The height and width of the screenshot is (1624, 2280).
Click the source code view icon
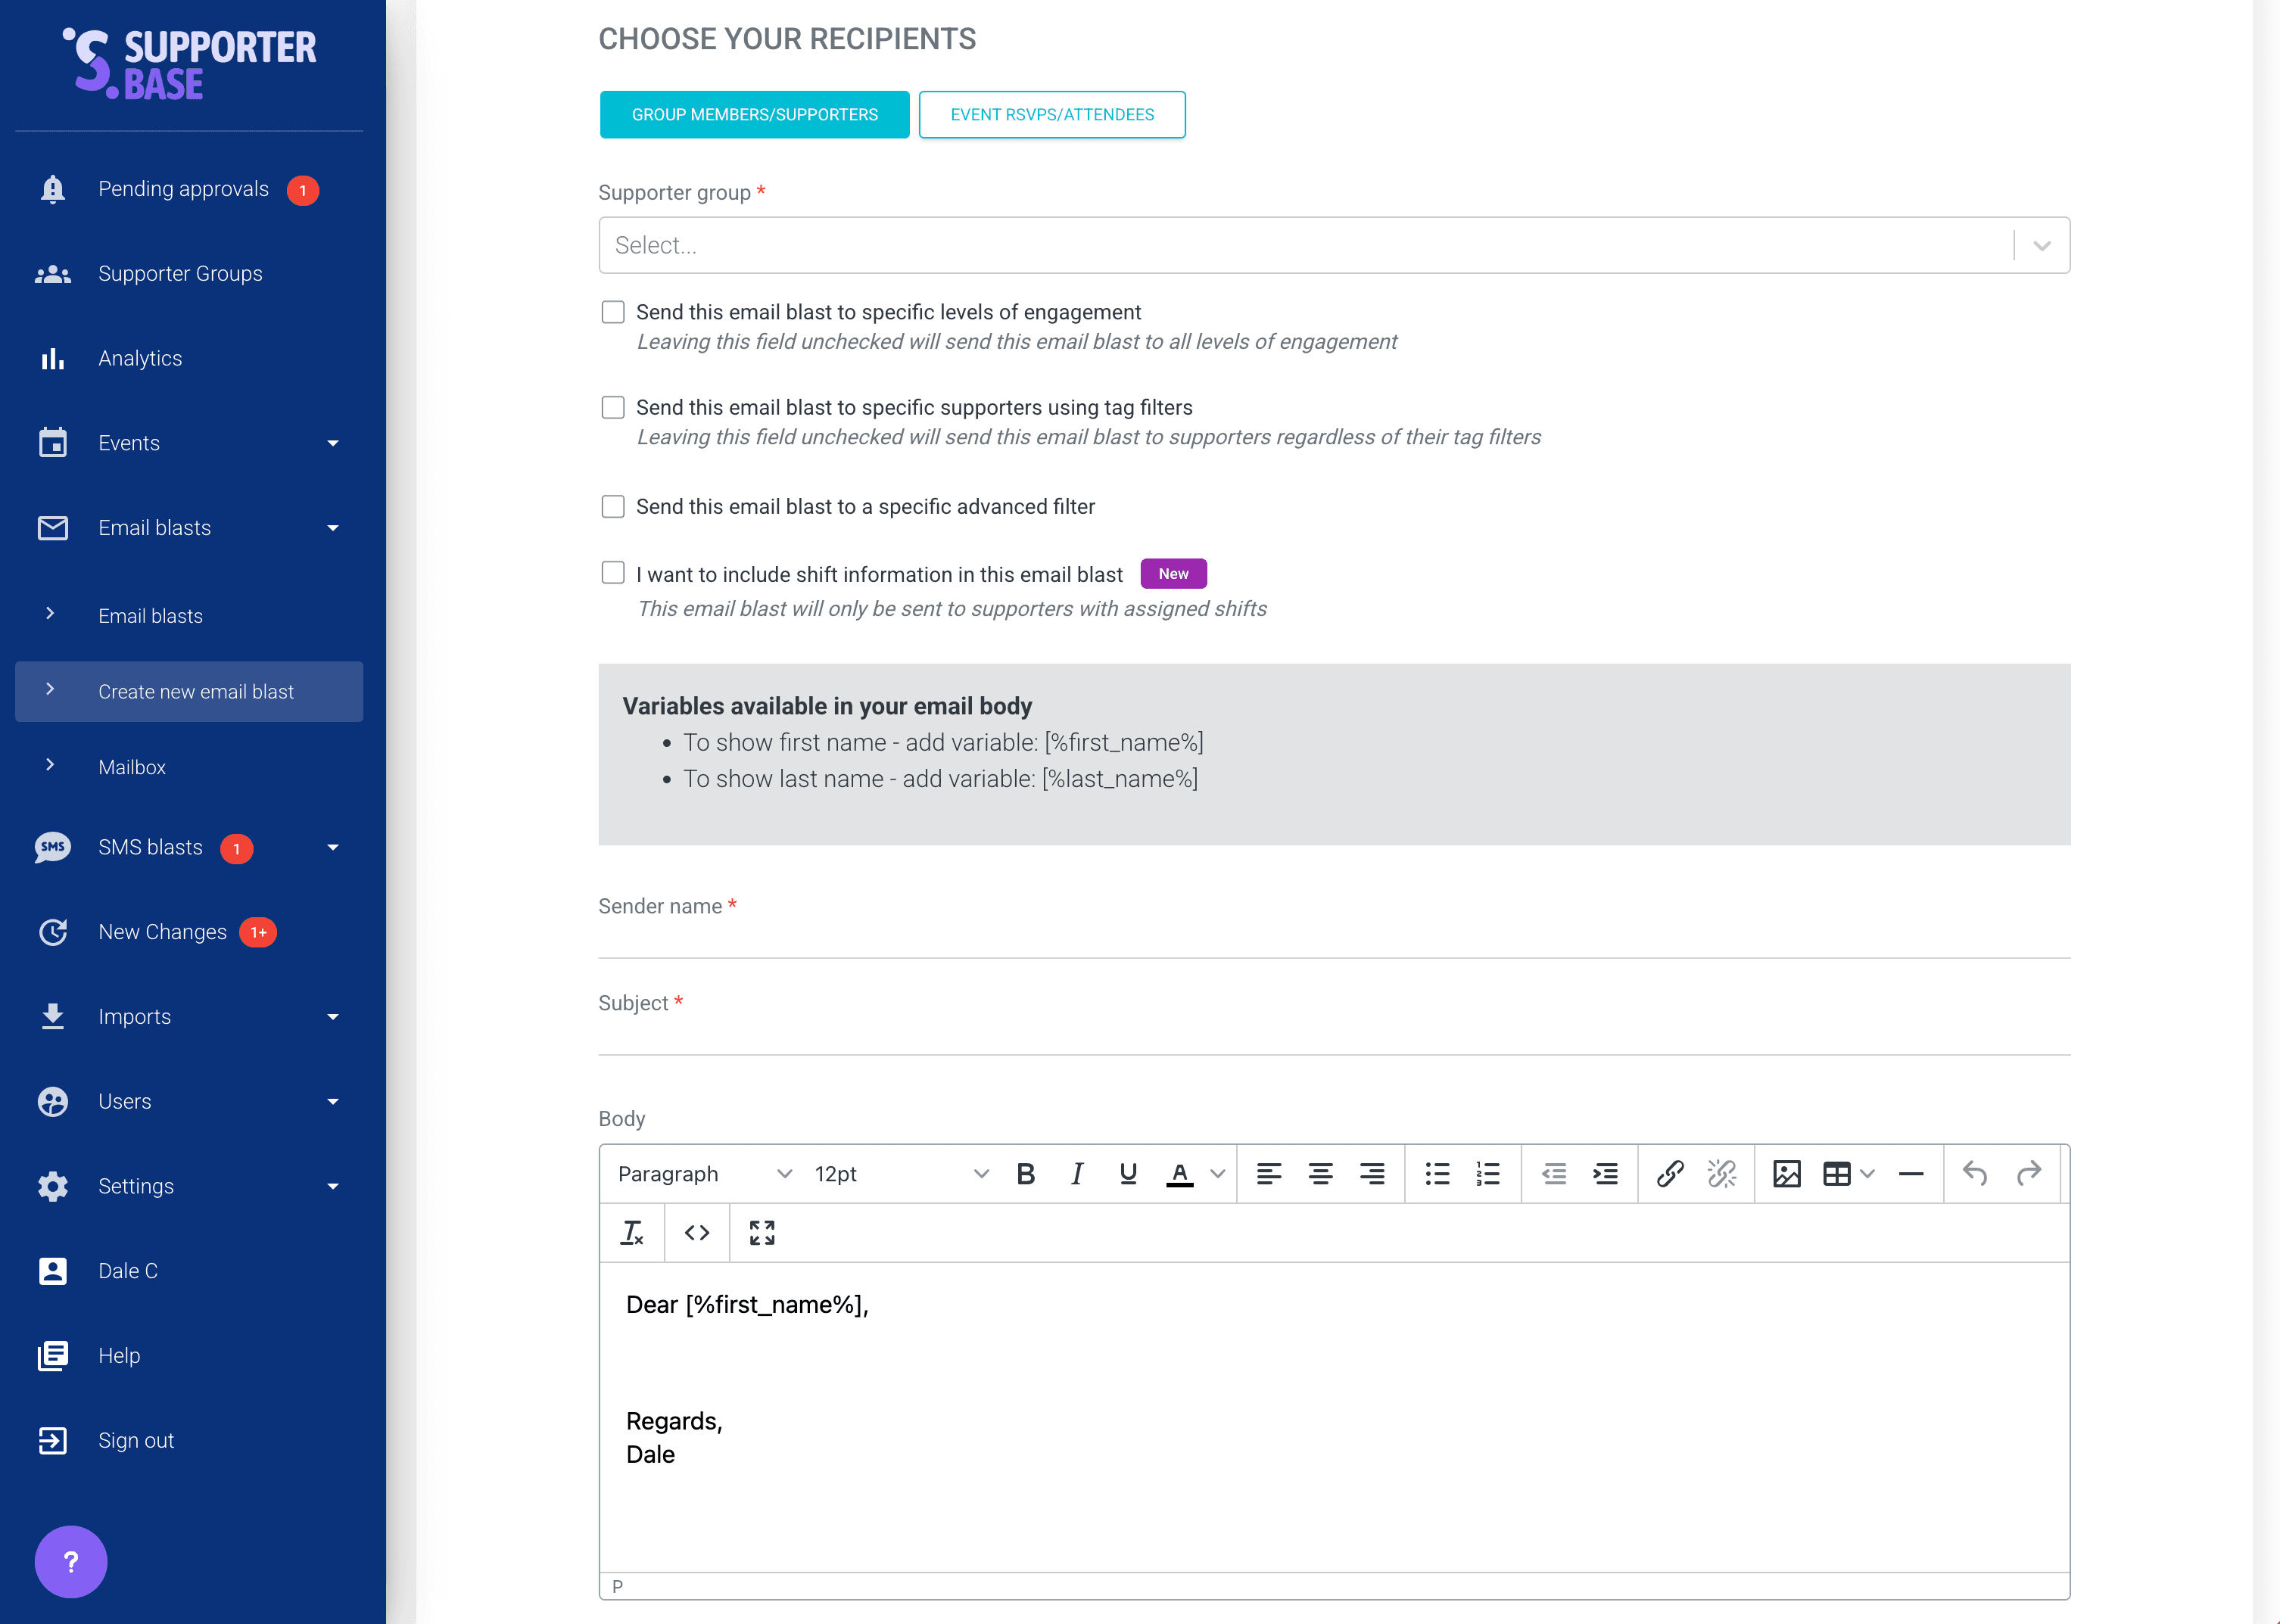tap(697, 1233)
